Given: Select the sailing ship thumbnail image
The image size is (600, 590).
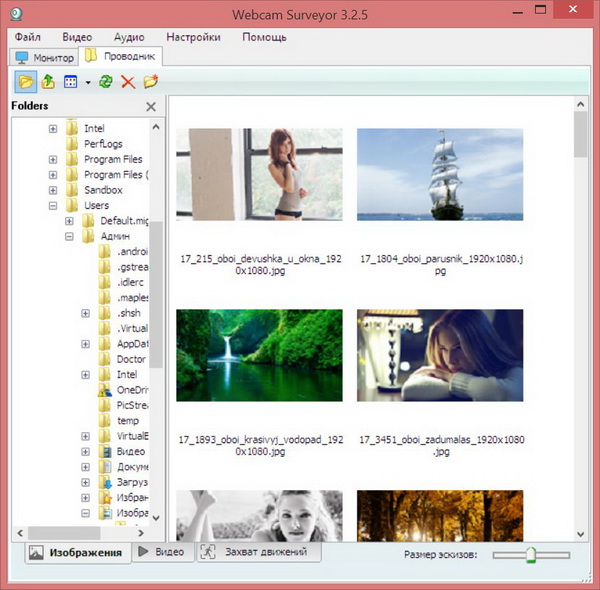Looking at the screenshot, I should point(439,174).
